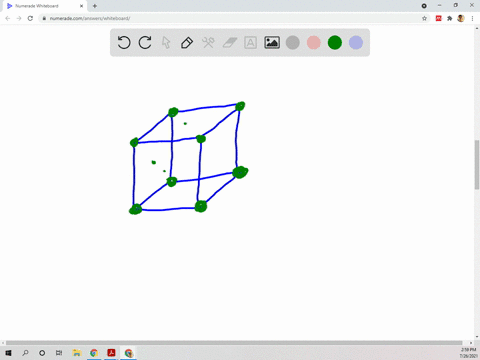The height and width of the screenshot is (360, 480).
Task: Open the first Chrome taskbar icon
Action: point(94,353)
